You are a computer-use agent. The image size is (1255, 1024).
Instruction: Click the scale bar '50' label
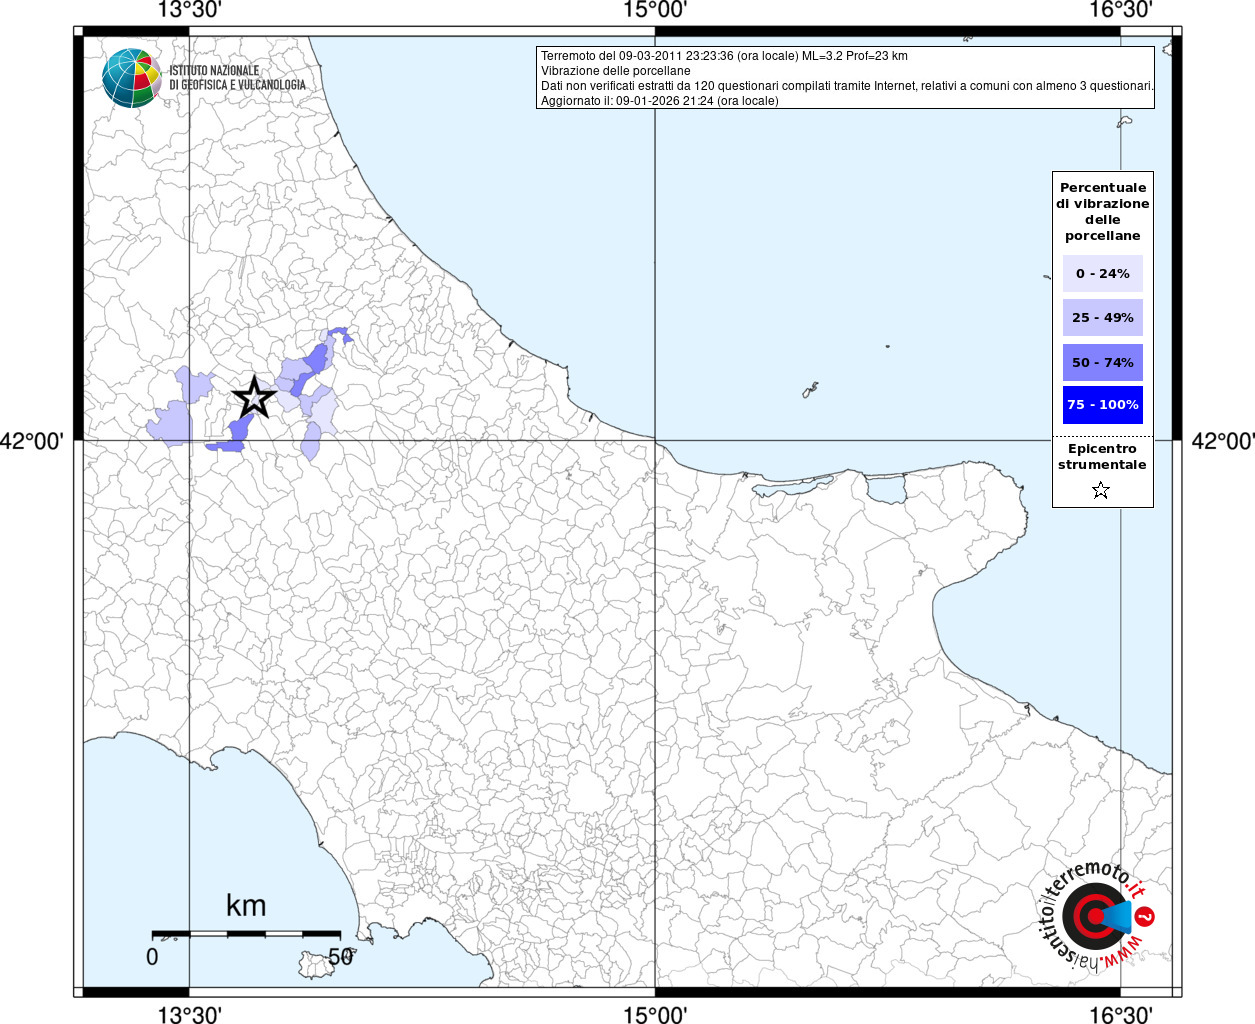pyautogui.click(x=341, y=957)
